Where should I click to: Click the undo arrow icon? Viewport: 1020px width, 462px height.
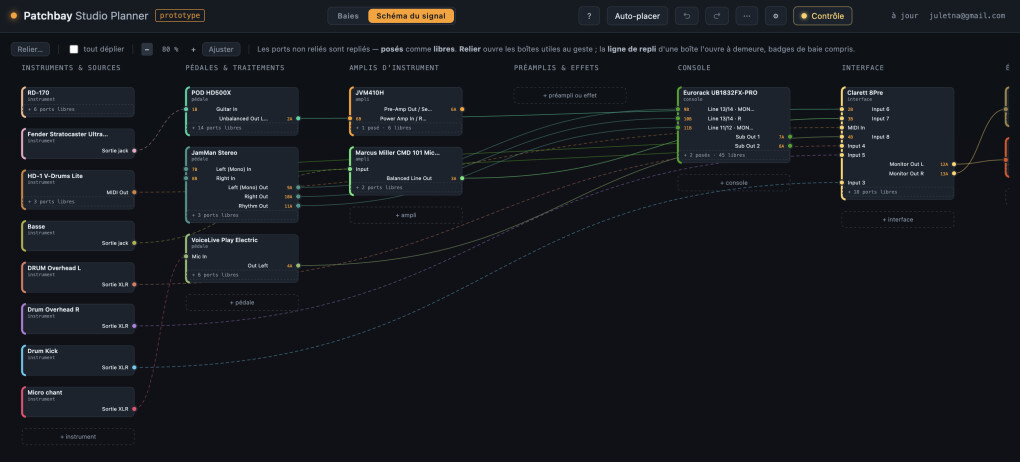[686, 16]
